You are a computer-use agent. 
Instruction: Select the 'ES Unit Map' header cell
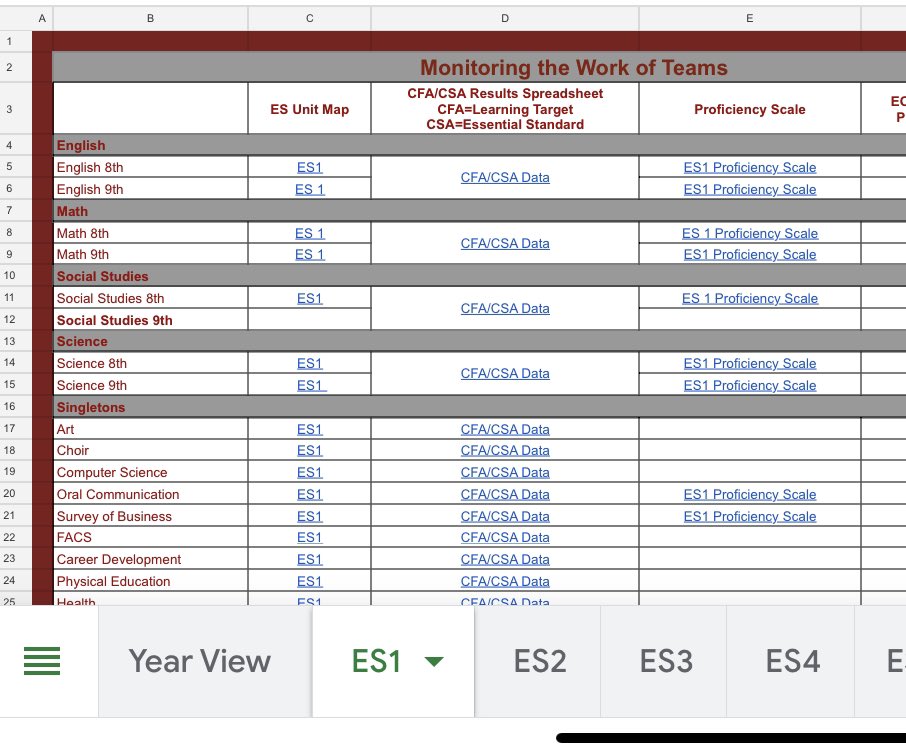[310, 109]
